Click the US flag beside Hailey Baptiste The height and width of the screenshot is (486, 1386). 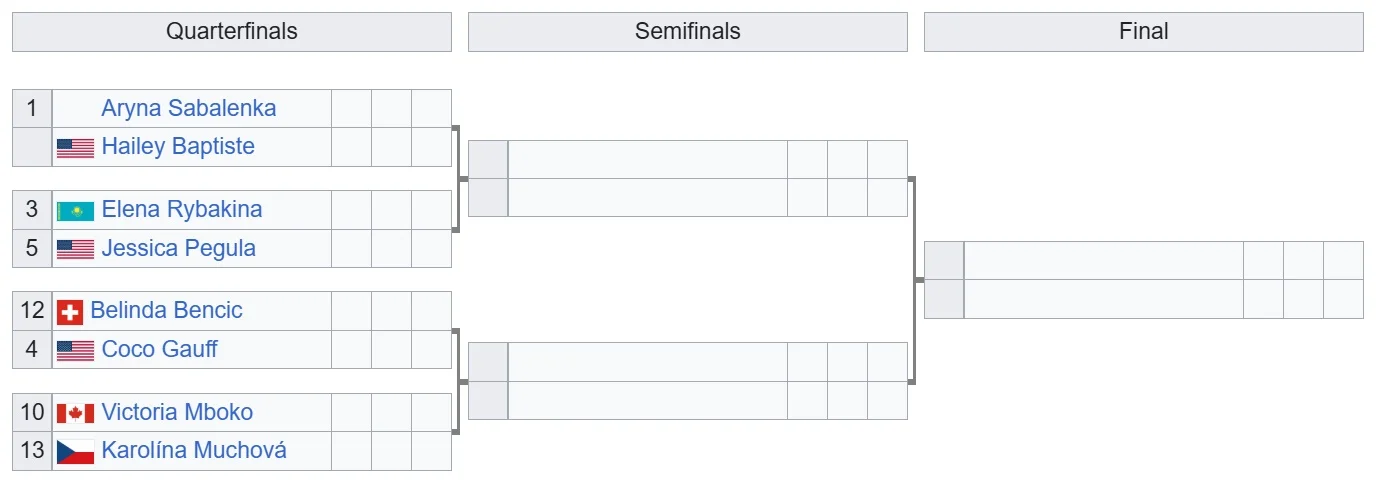pos(75,148)
